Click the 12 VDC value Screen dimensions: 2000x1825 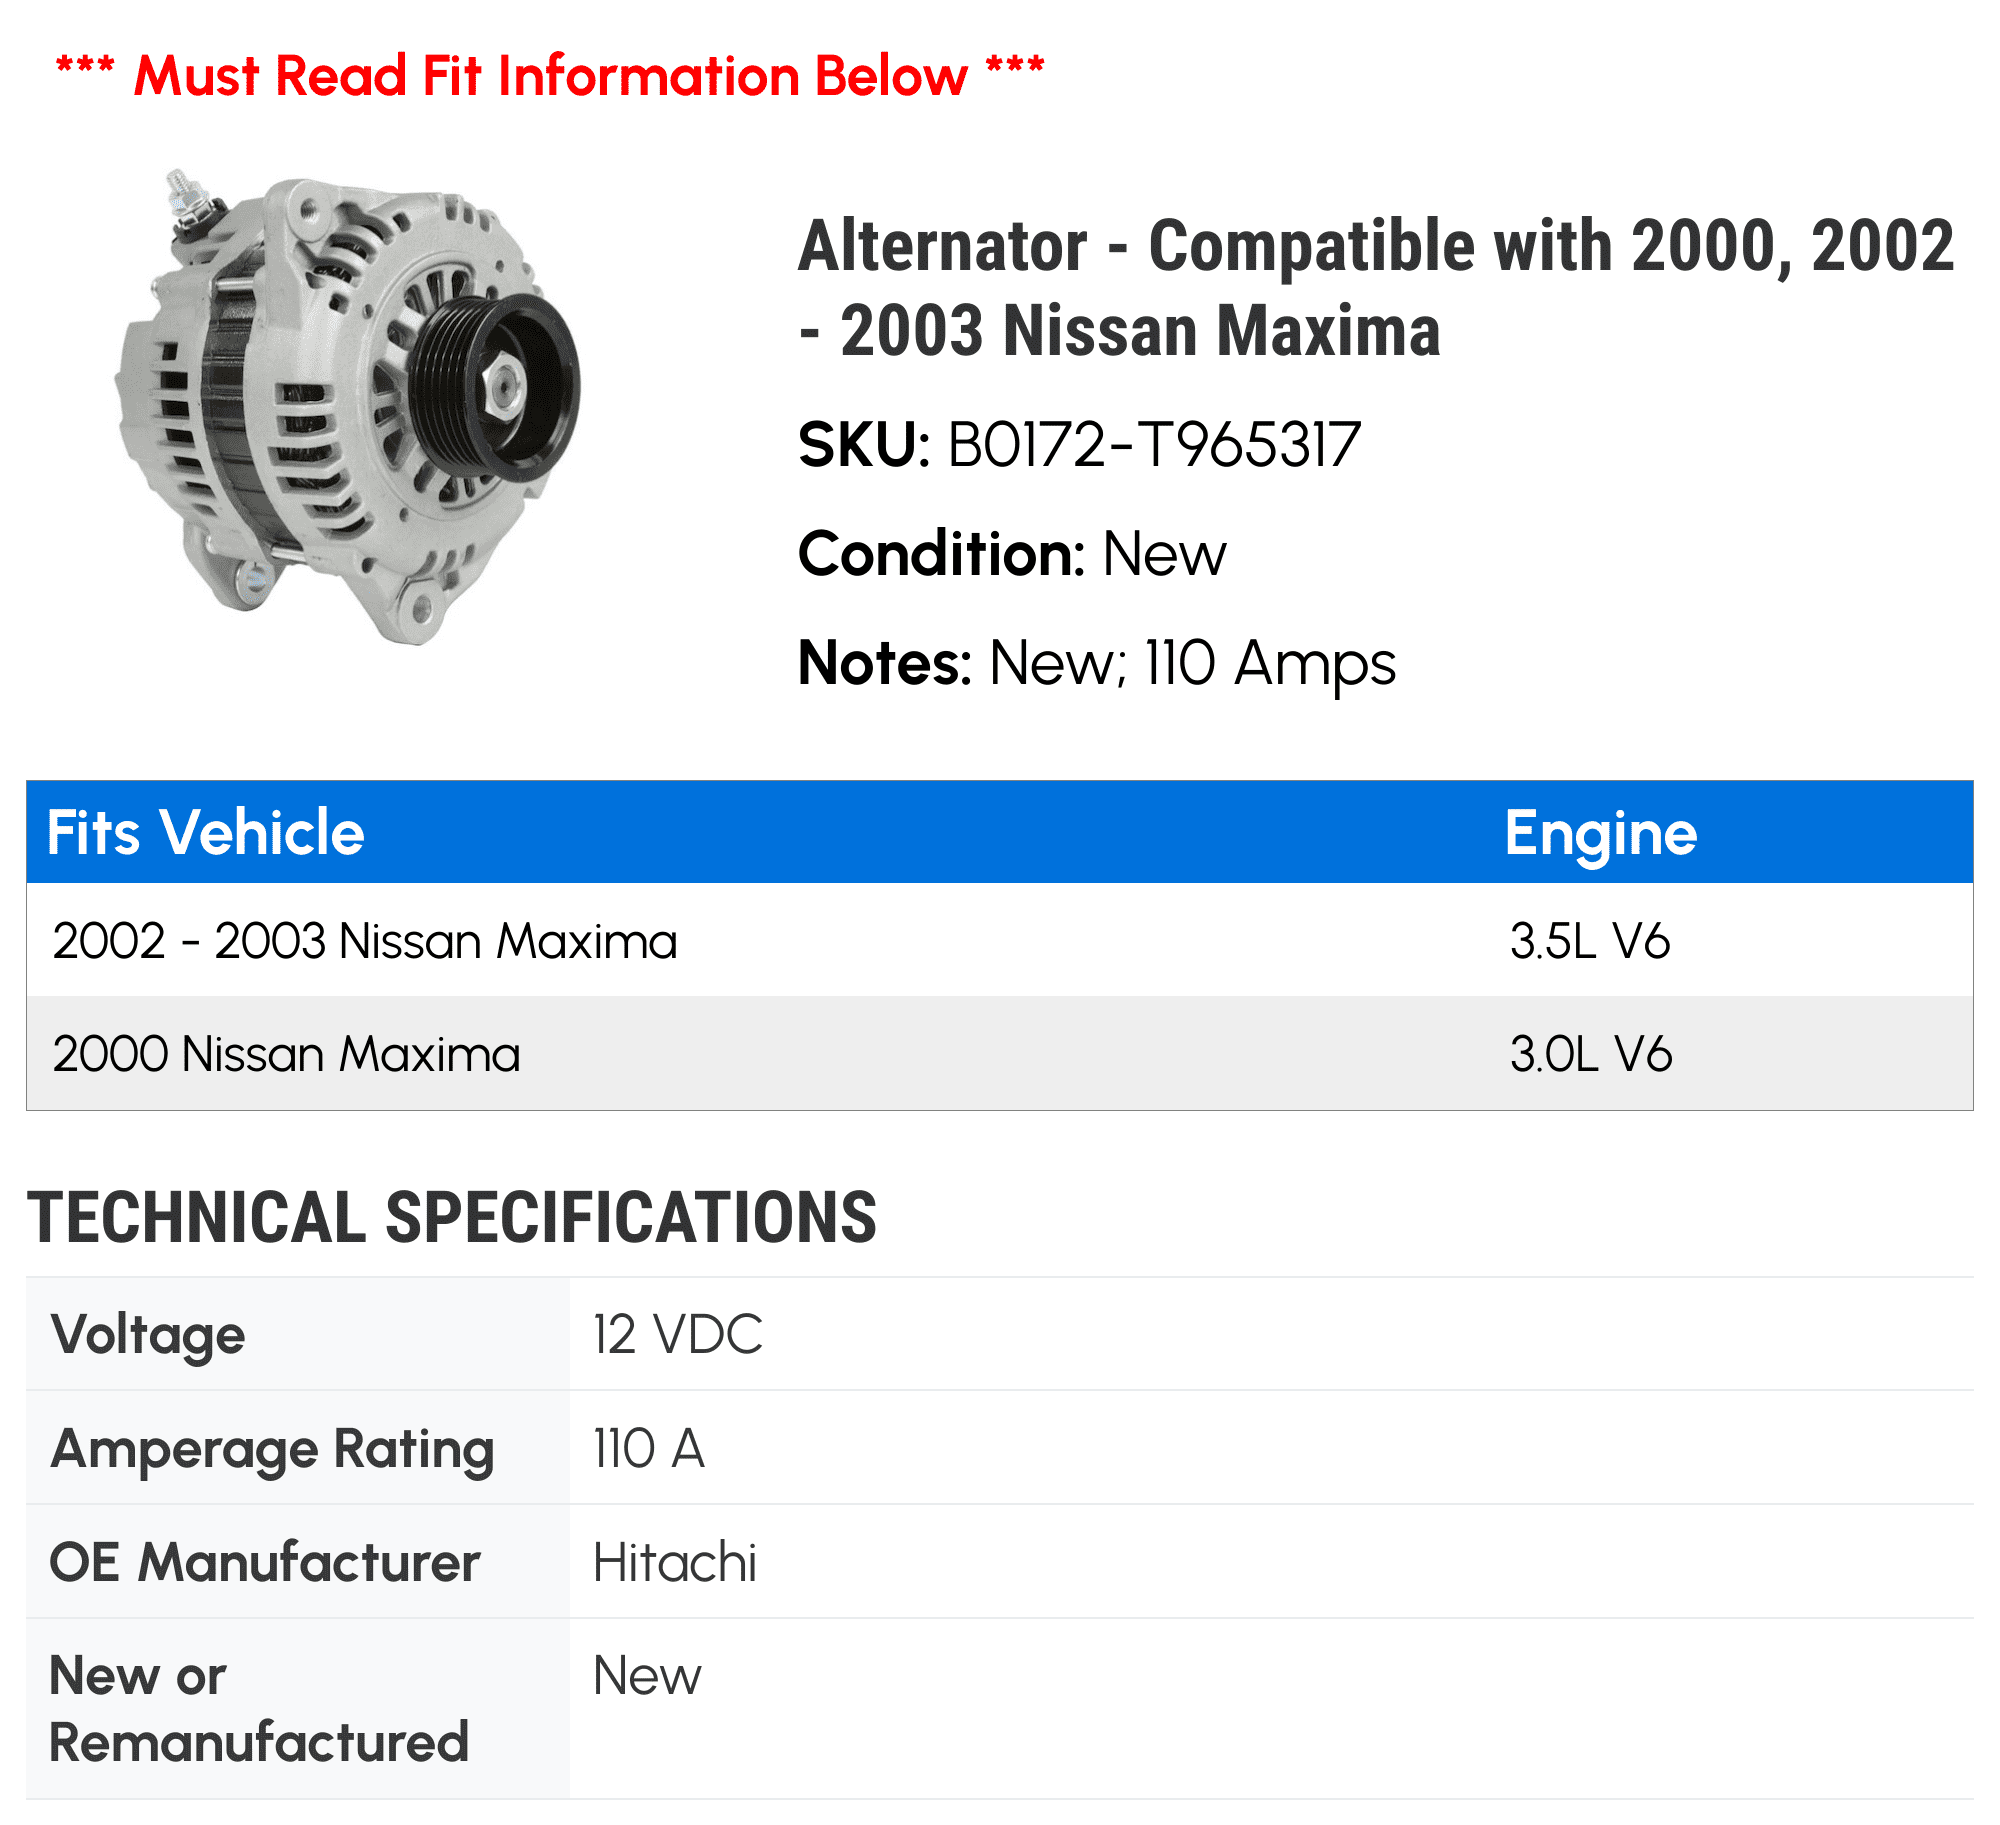677,1335
